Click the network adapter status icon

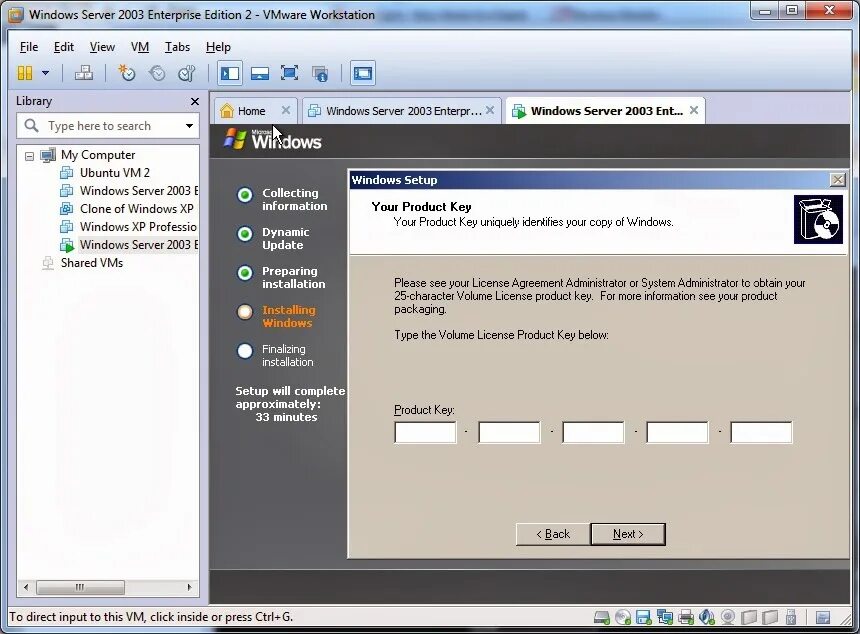(x=665, y=618)
